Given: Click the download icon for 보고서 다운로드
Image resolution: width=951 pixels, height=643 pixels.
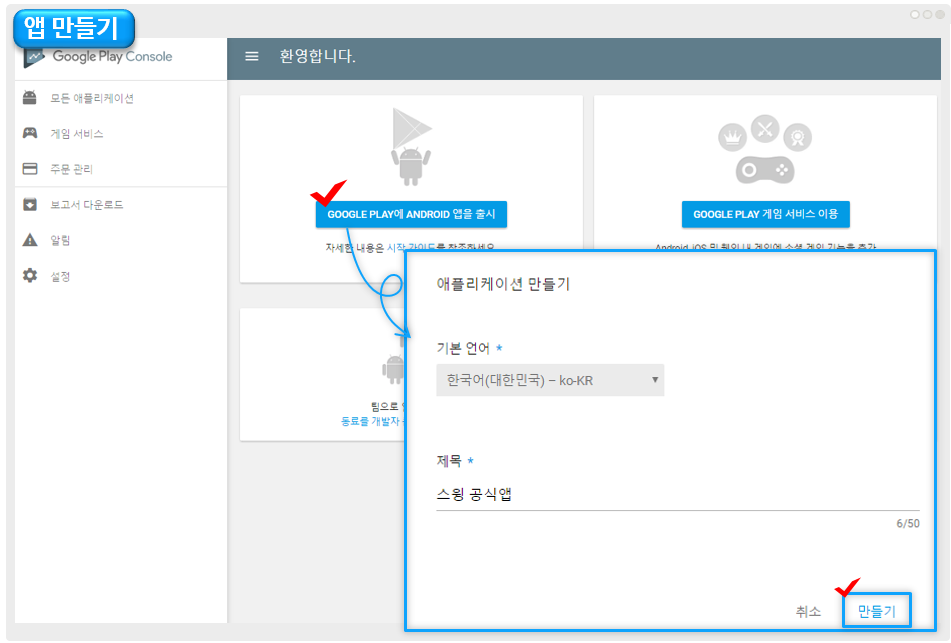Looking at the screenshot, I should (30, 204).
